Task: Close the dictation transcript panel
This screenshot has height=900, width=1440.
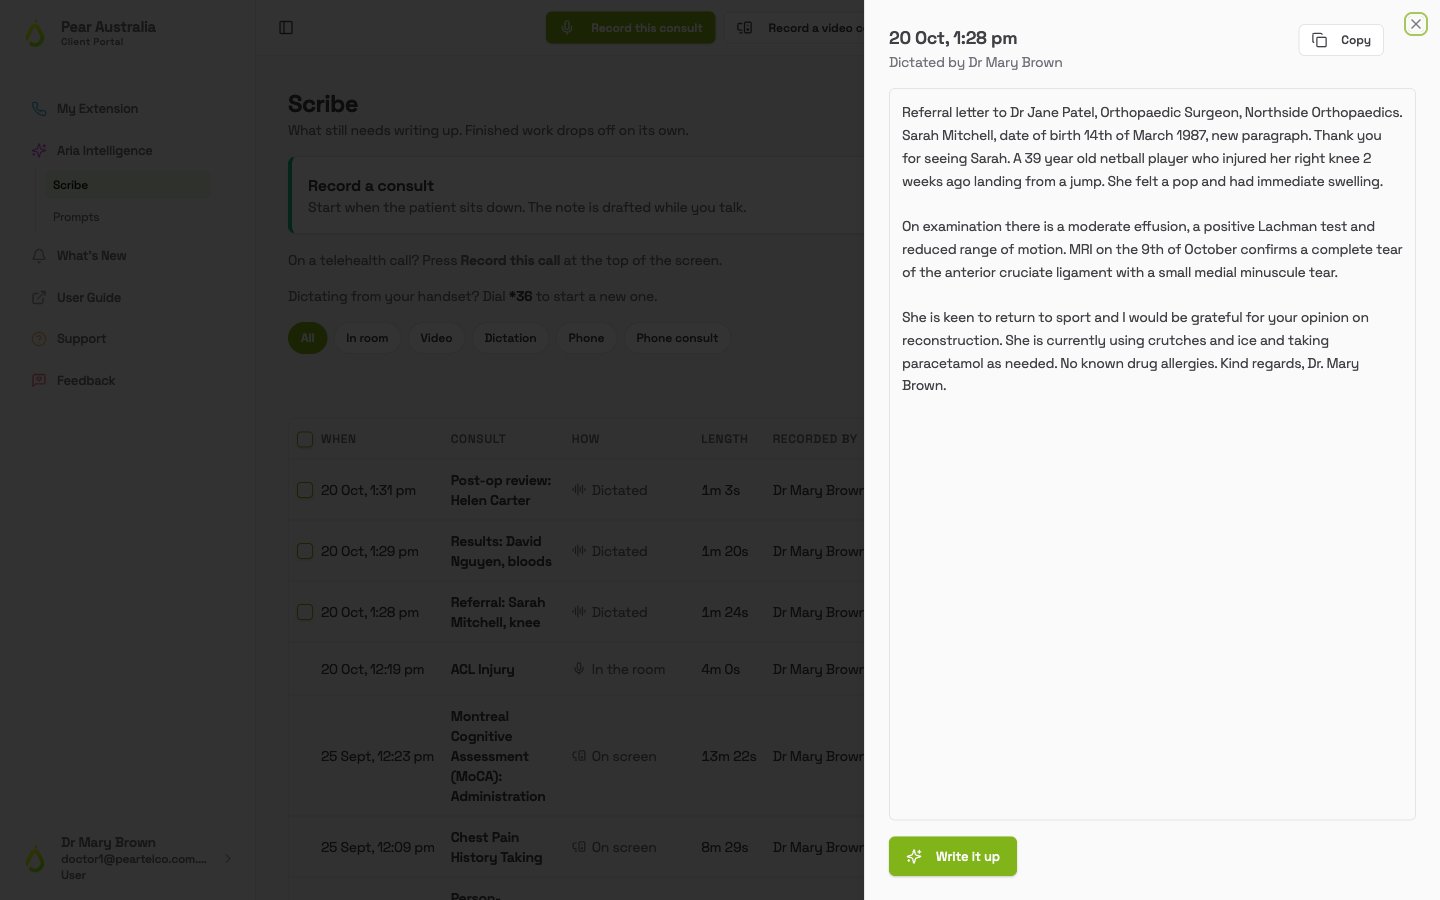Action: tap(1415, 24)
